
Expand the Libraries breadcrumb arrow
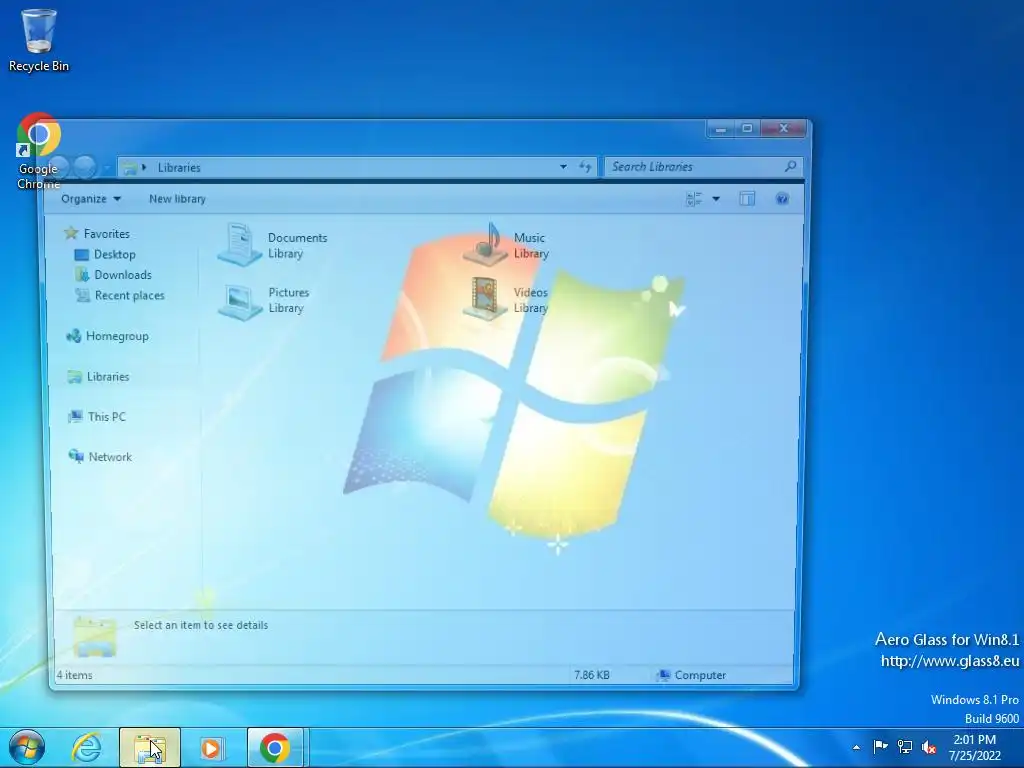[x=144, y=167]
